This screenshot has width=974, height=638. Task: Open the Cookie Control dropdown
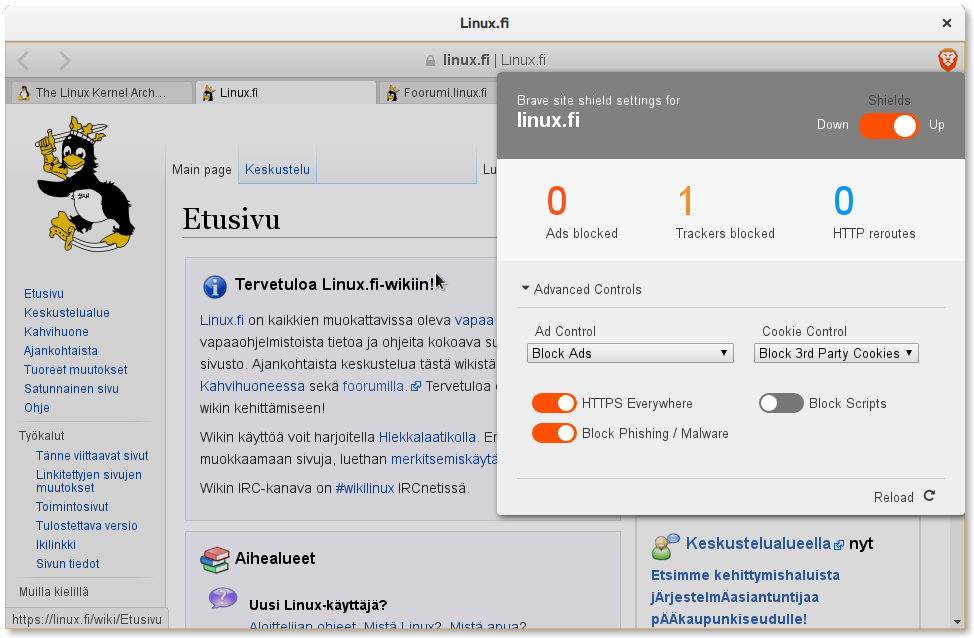pos(836,353)
